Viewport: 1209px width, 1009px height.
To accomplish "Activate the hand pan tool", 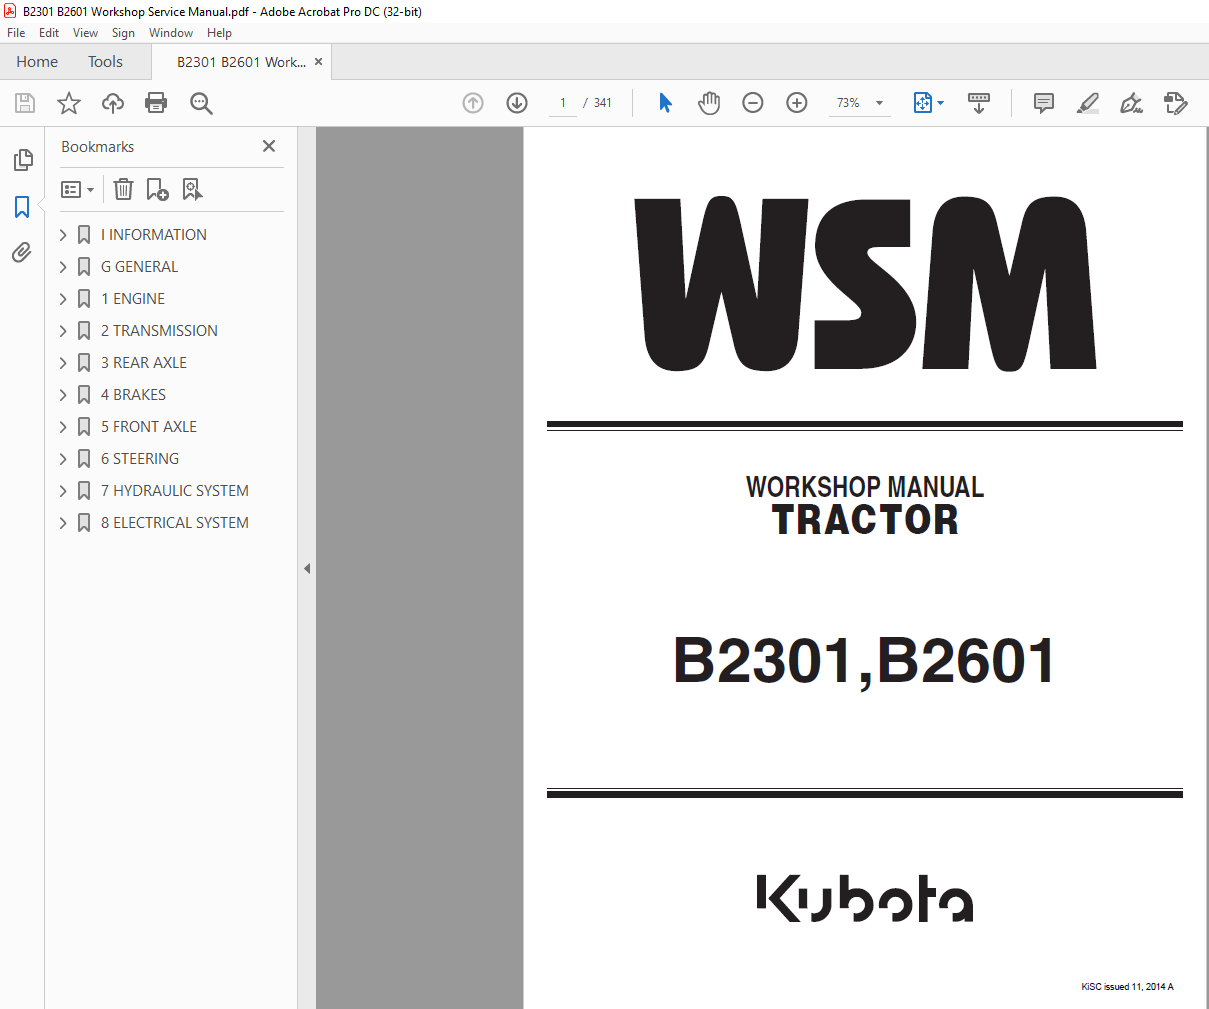I will pyautogui.click(x=709, y=103).
